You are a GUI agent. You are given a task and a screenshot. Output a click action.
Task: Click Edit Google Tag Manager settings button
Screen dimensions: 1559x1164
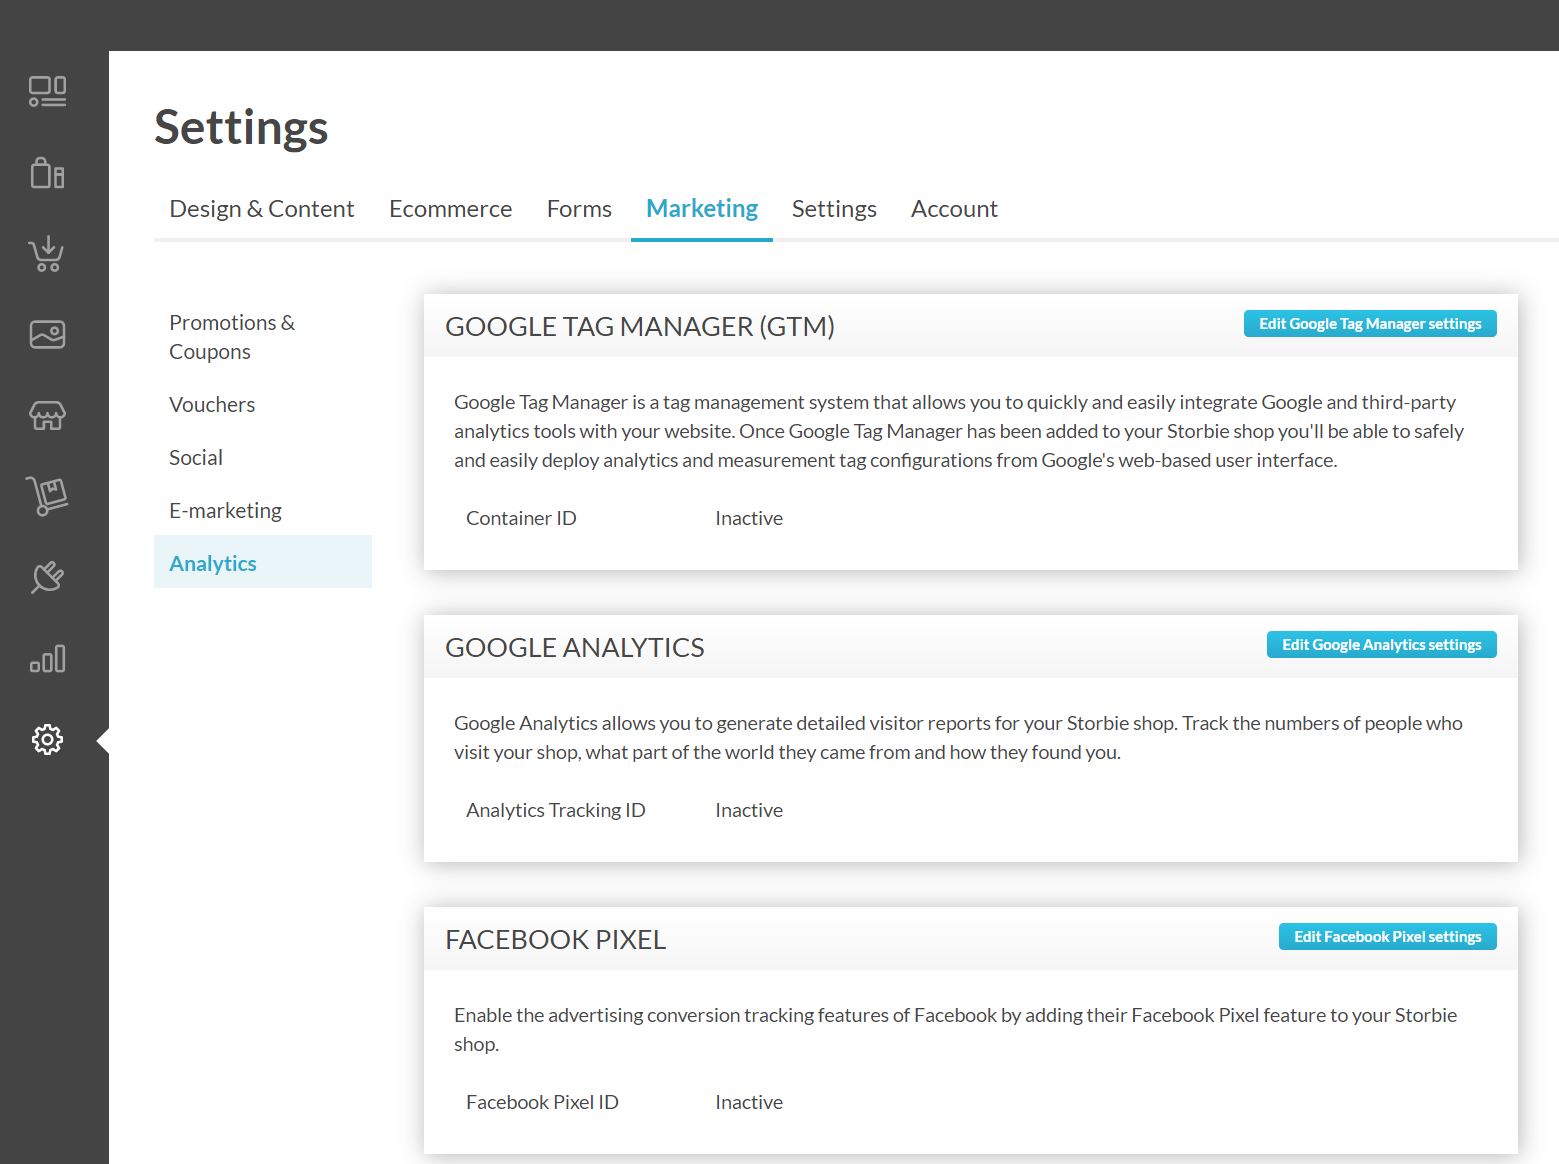point(1370,324)
